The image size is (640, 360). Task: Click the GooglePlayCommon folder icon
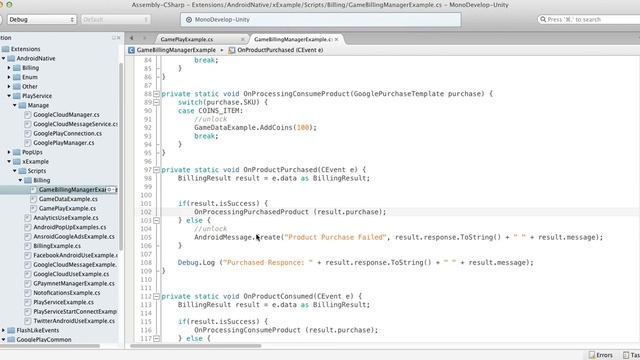pos(11,340)
